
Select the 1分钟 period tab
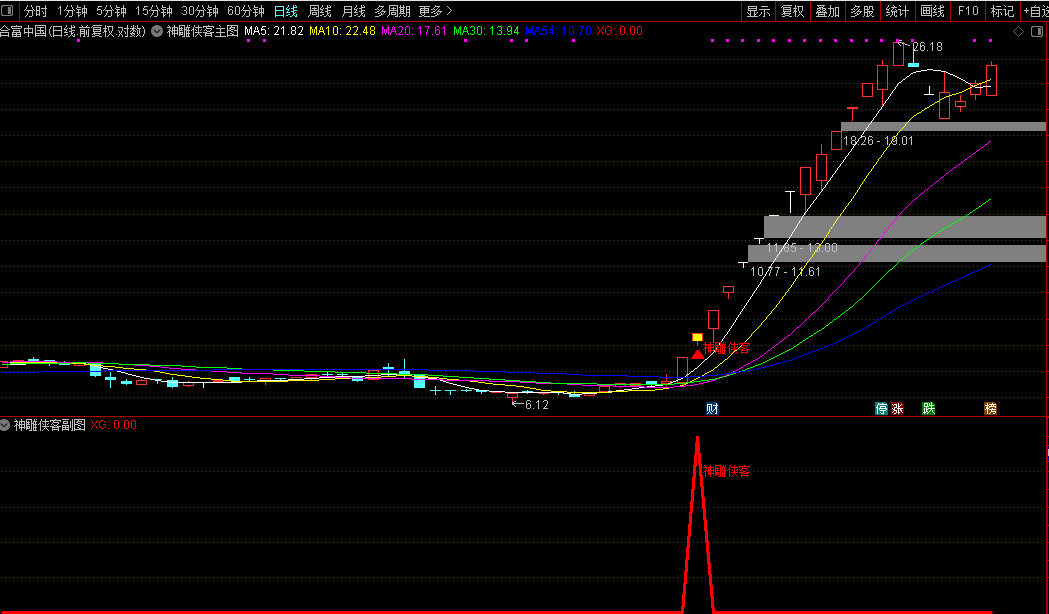pos(72,11)
